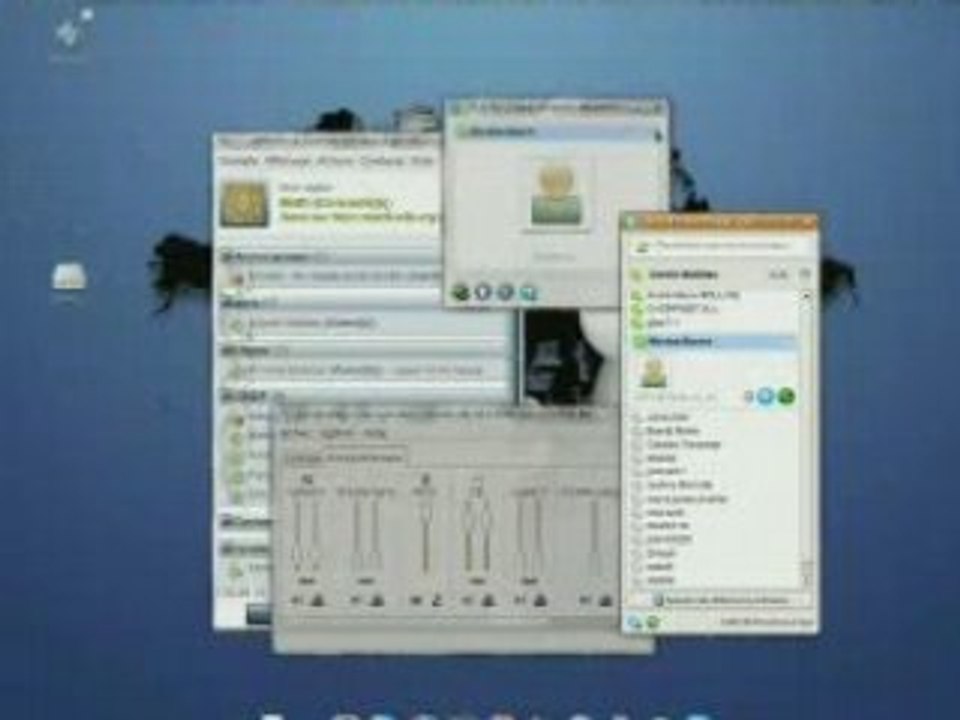Click the small control at the far right of the contact list header
960x720 pixels.
pyautogui.click(x=806, y=274)
